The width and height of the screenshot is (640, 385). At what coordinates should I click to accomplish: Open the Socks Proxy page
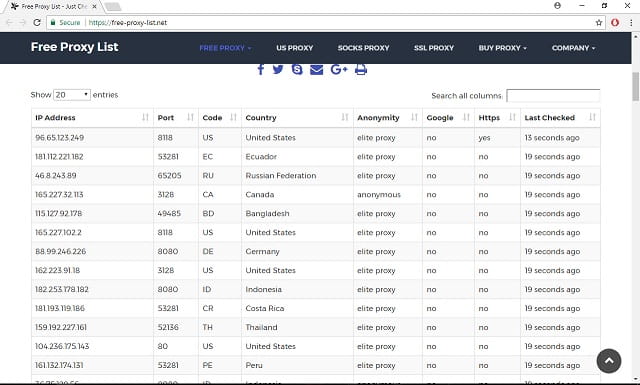click(x=363, y=48)
